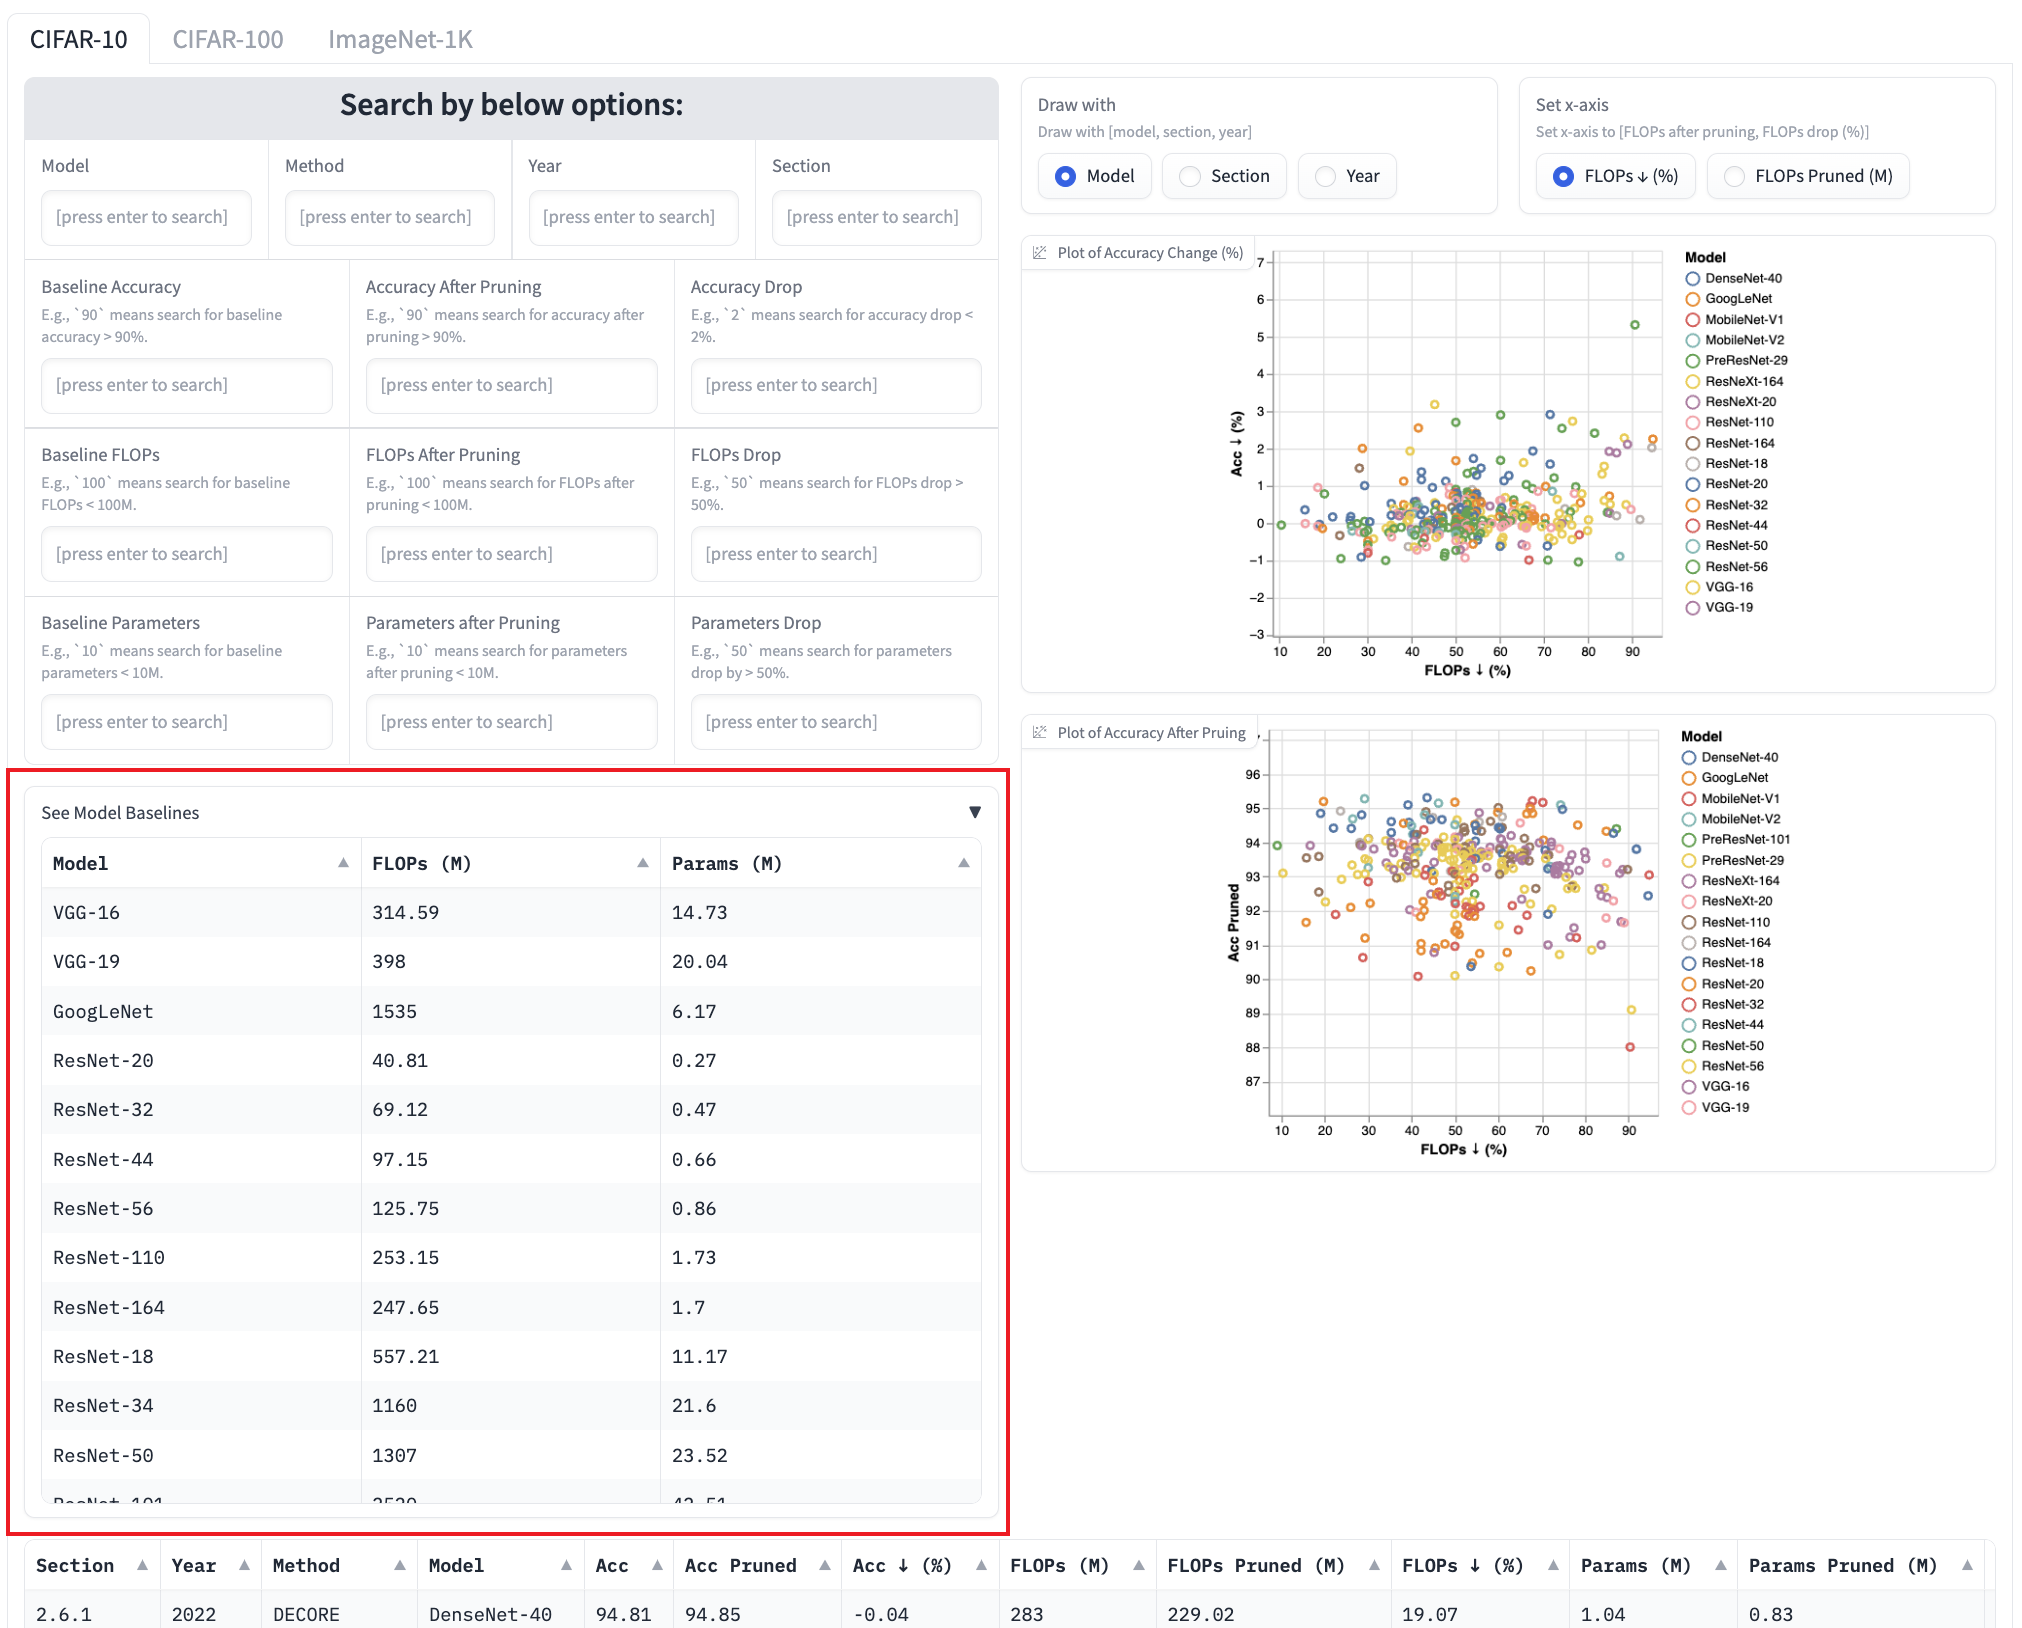2022x1628 pixels.
Task: Click the GoogLeNet baseline model cell
Action: [x=201, y=1011]
